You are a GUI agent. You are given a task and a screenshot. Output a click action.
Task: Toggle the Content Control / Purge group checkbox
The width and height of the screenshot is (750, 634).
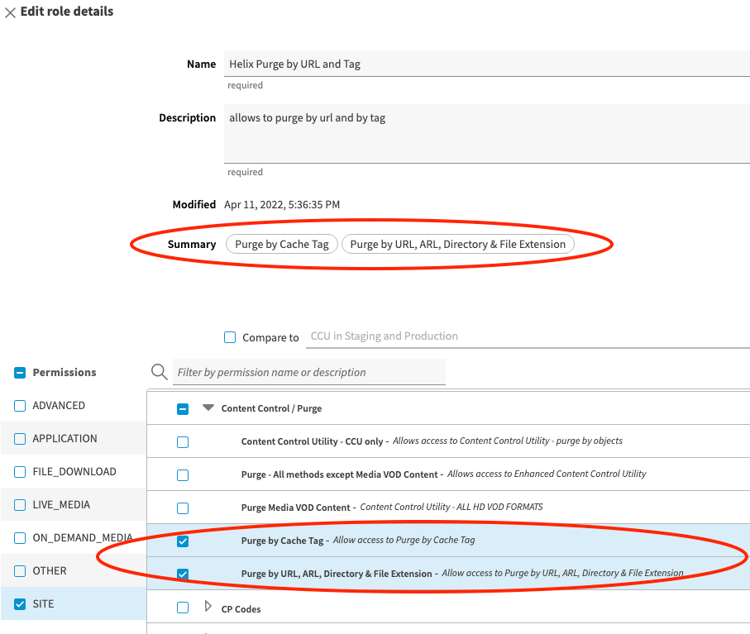(x=183, y=409)
